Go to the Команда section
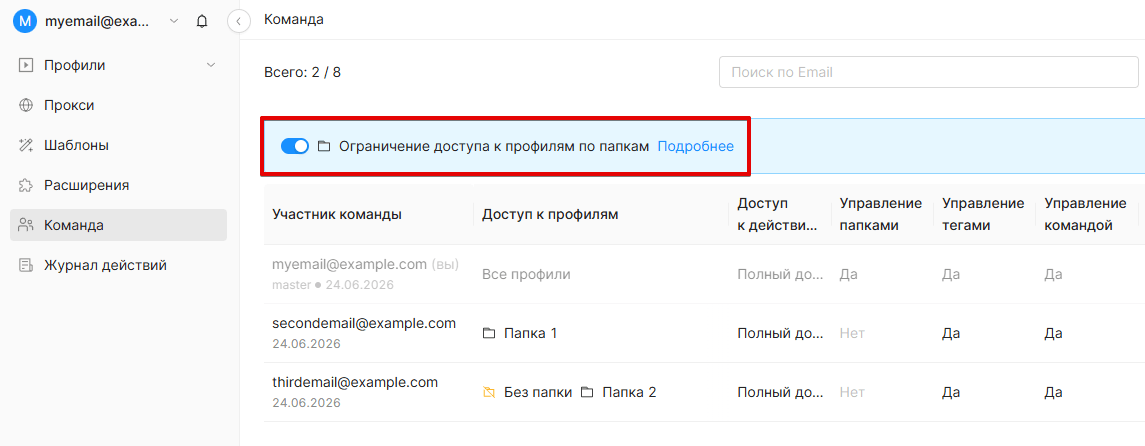Screen dimensions: 1145x446 pos(118,225)
